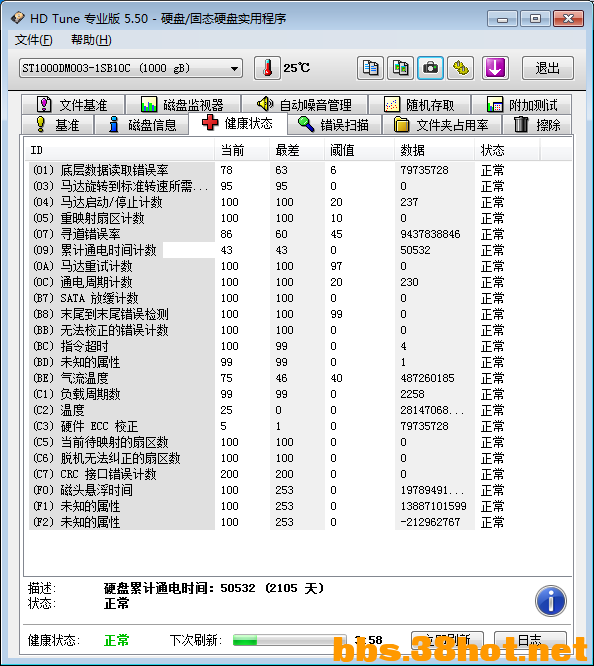This screenshot has width=594, height=666.
Task: Switch to the 磁盘信息 tab
Action: pyautogui.click(x=142, y=125)
